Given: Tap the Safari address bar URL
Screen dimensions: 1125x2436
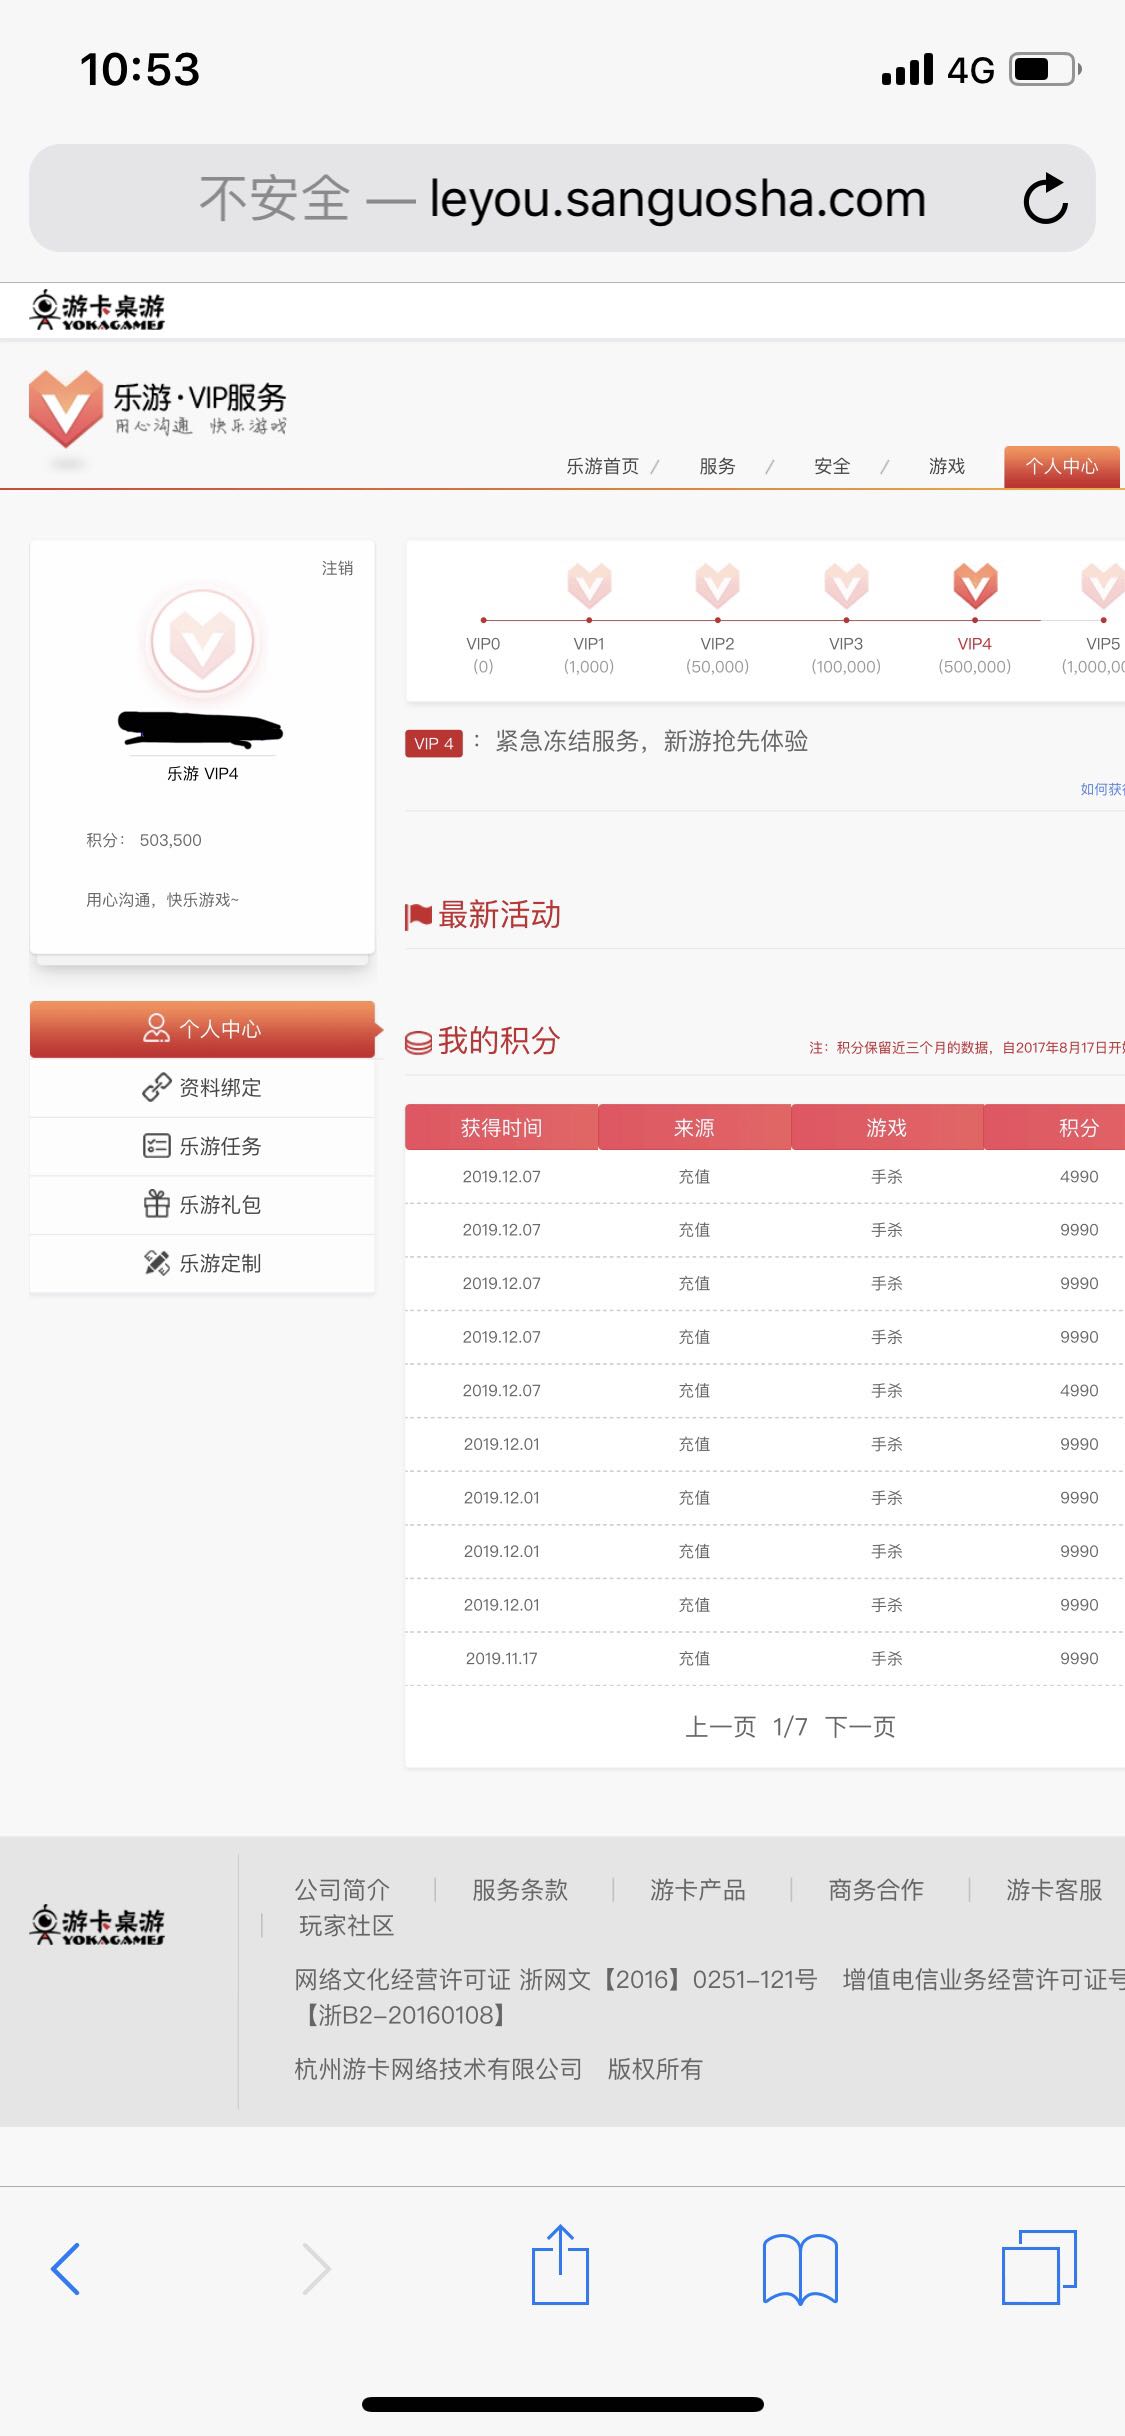Looking at the screenshot, I should click(x=562, y=198).
